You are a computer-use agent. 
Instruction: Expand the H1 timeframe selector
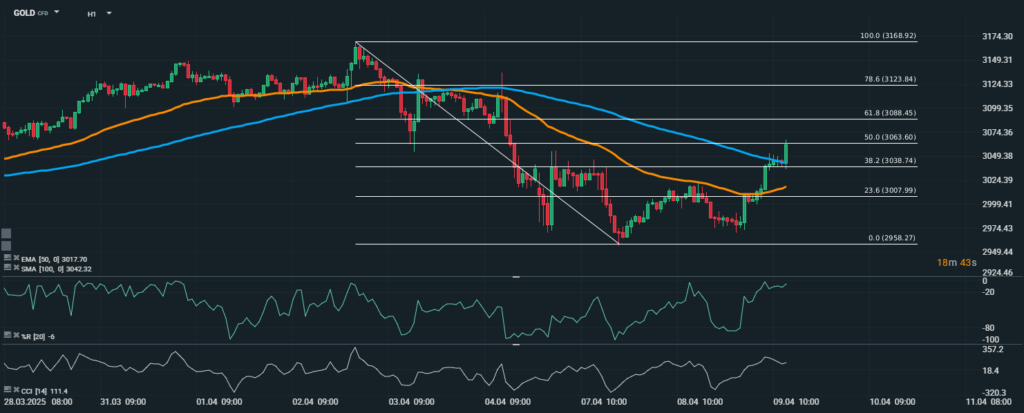108,13
